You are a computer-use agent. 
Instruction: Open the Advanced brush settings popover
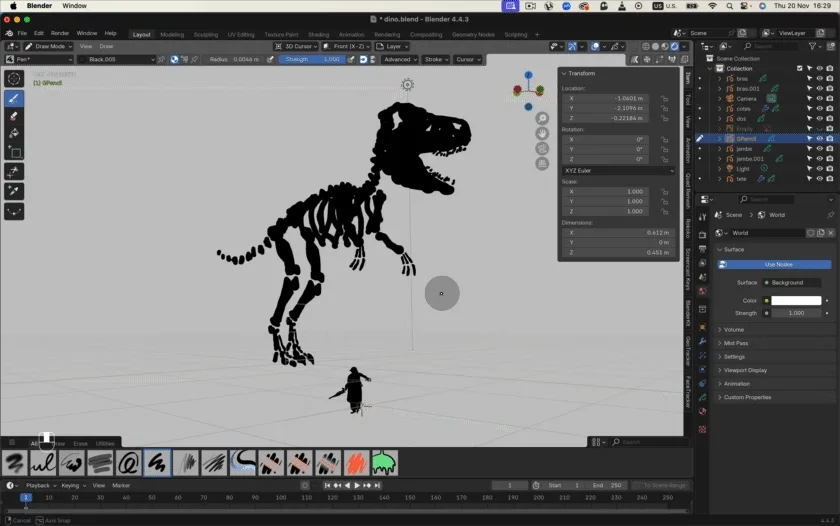point(400,59)
